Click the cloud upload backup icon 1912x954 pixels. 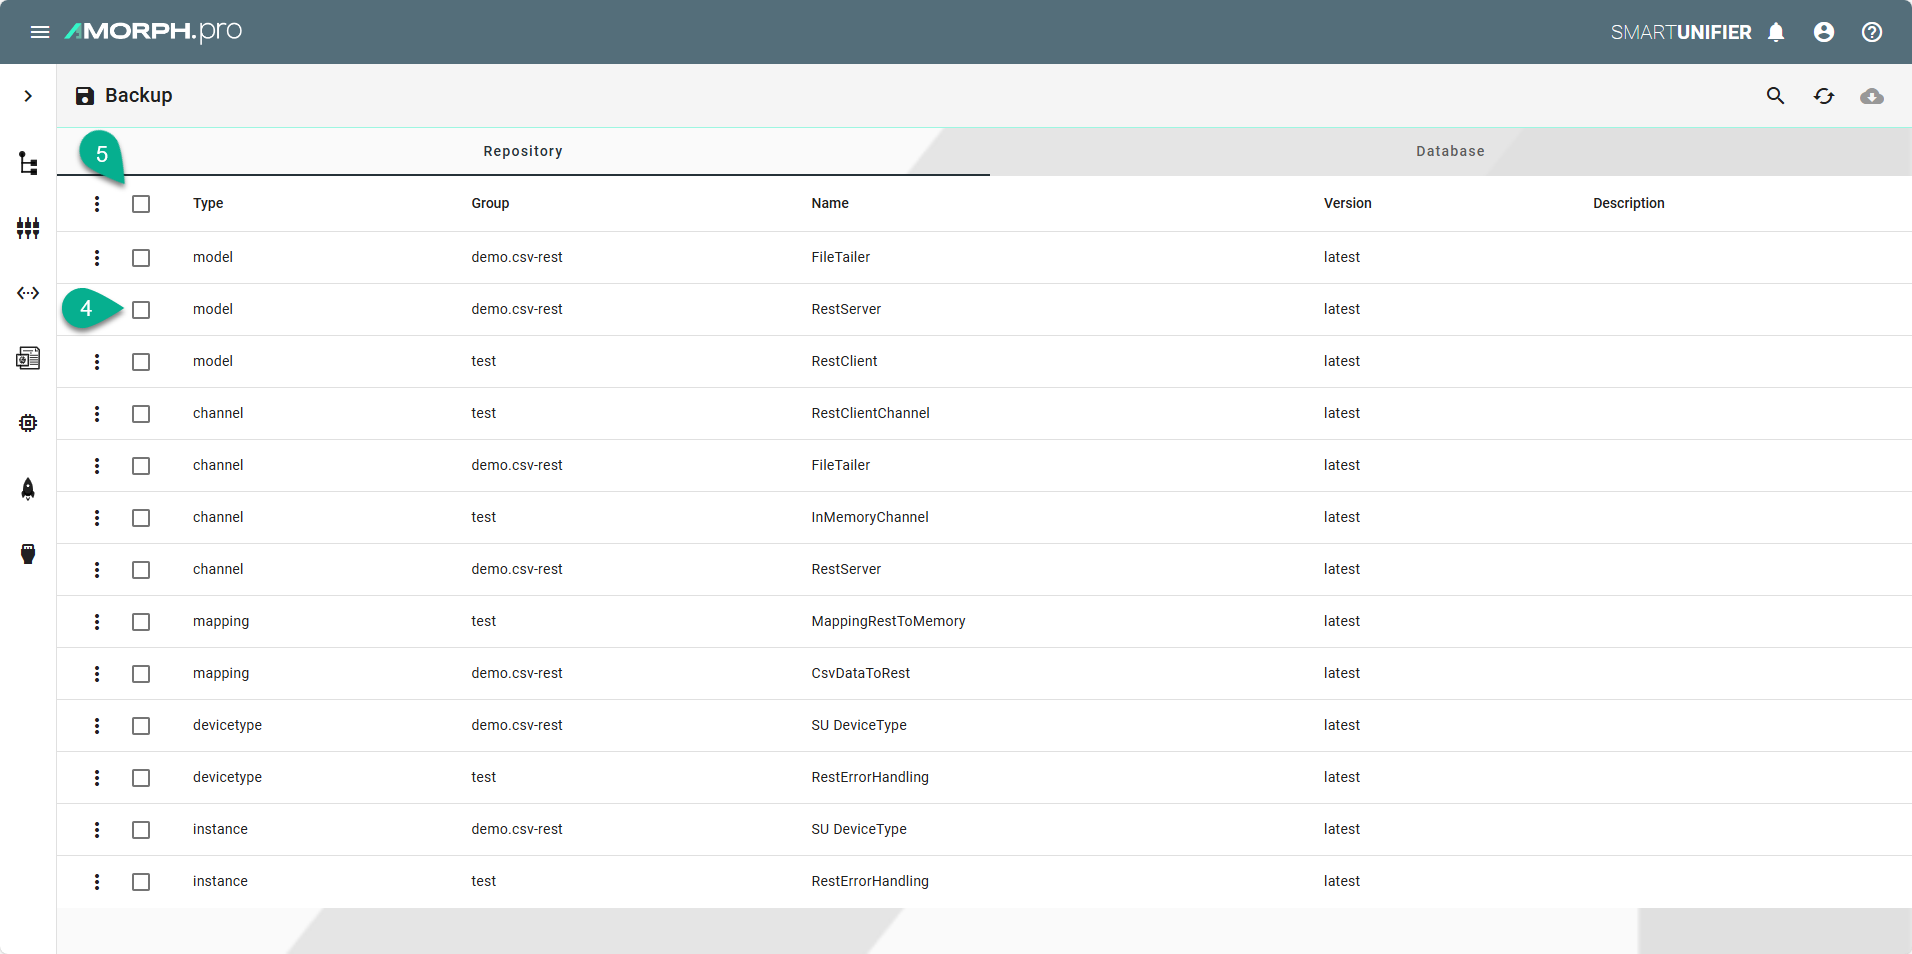coord(1872,96)
